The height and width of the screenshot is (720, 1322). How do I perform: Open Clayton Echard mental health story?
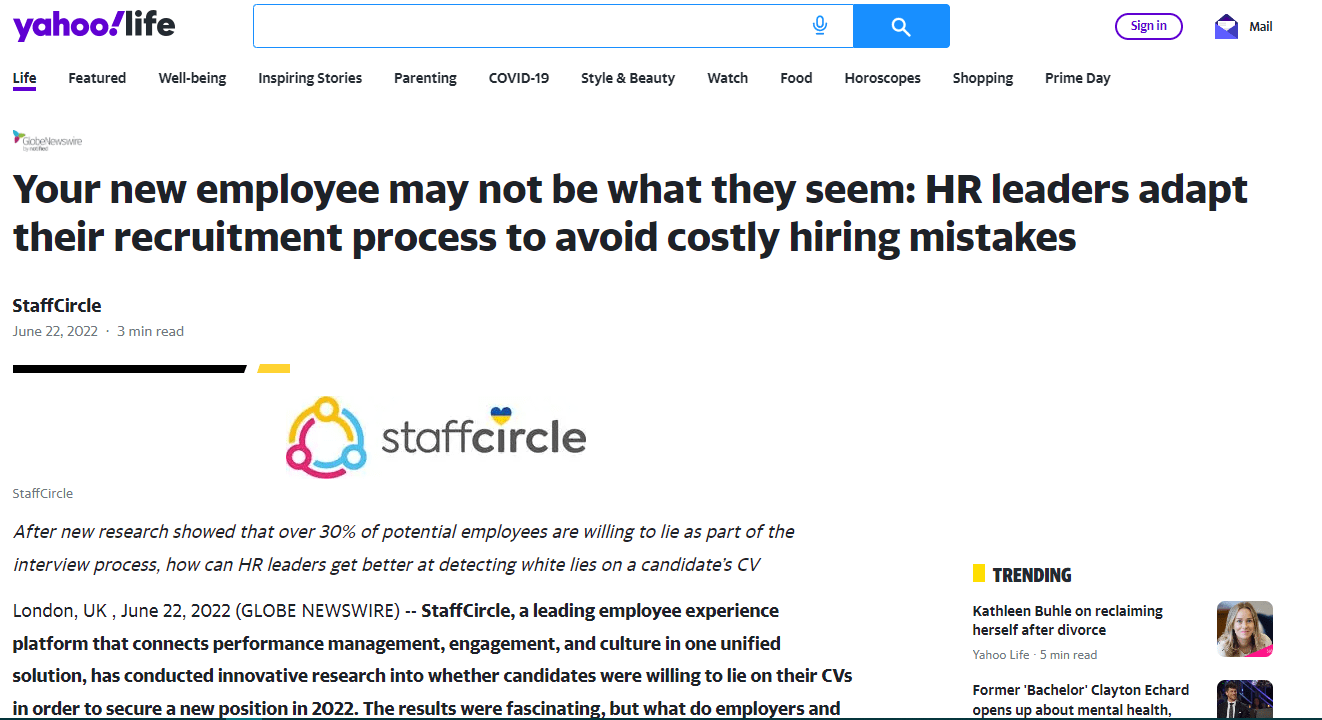(x=1081, y=700)
